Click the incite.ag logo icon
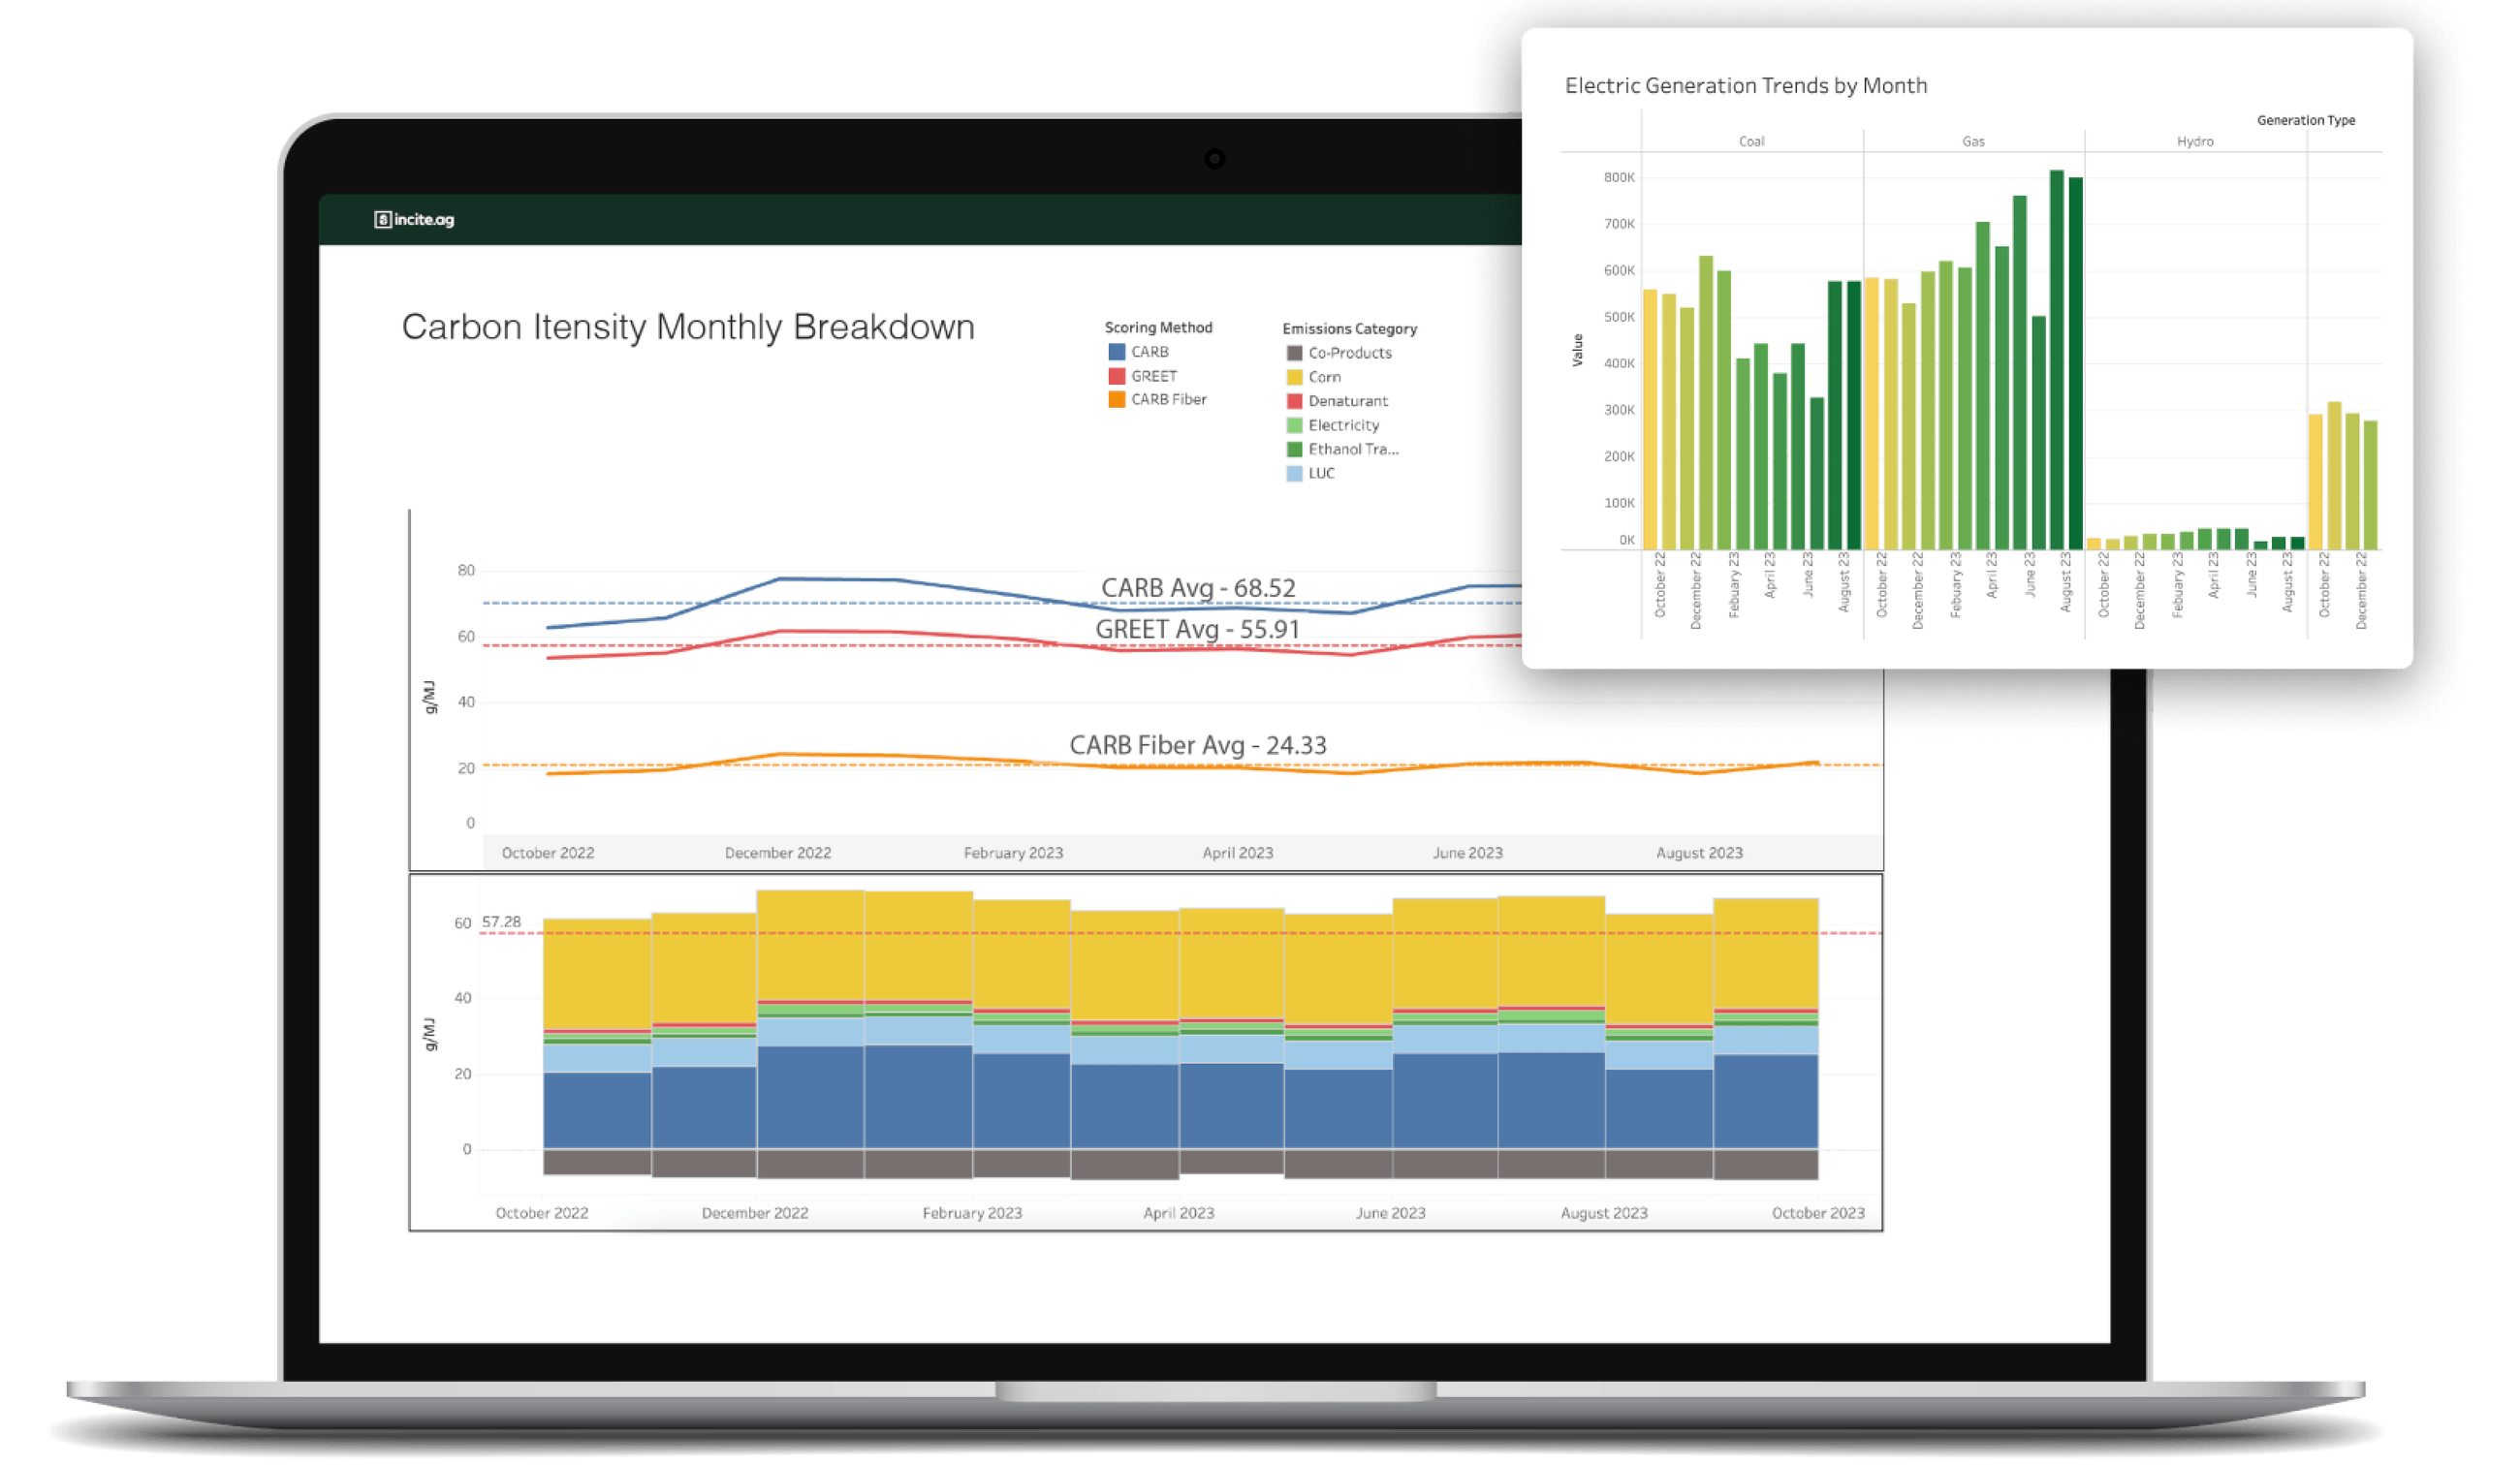Screen dimensions: 2520x1466 (x=383, y=220)
